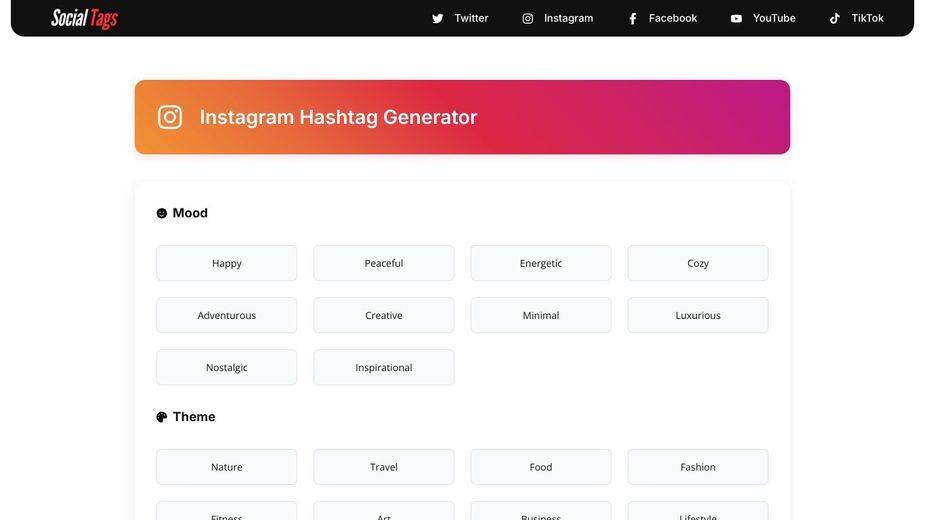The width and height of the screenshot is (925, 520).
Task: Click the Facebook f icon in navbar
Action: (x=632, y=18)
